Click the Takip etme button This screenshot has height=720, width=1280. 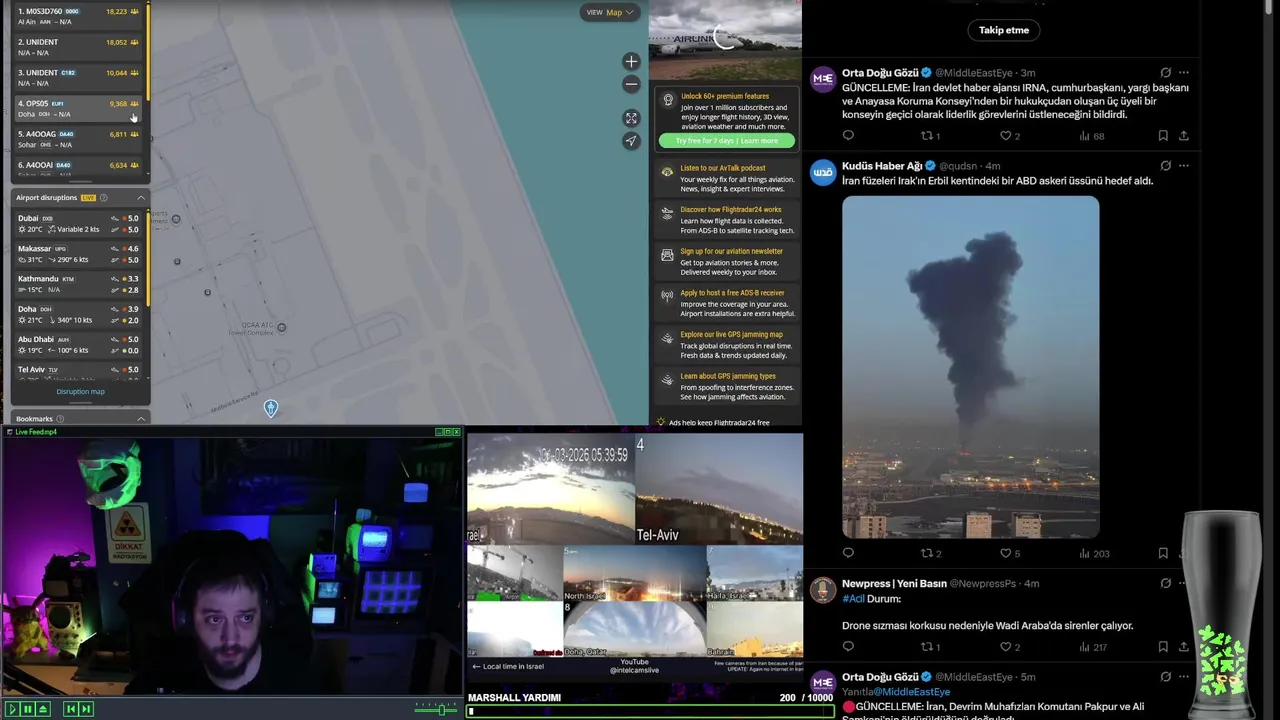tap(1003, 30)
